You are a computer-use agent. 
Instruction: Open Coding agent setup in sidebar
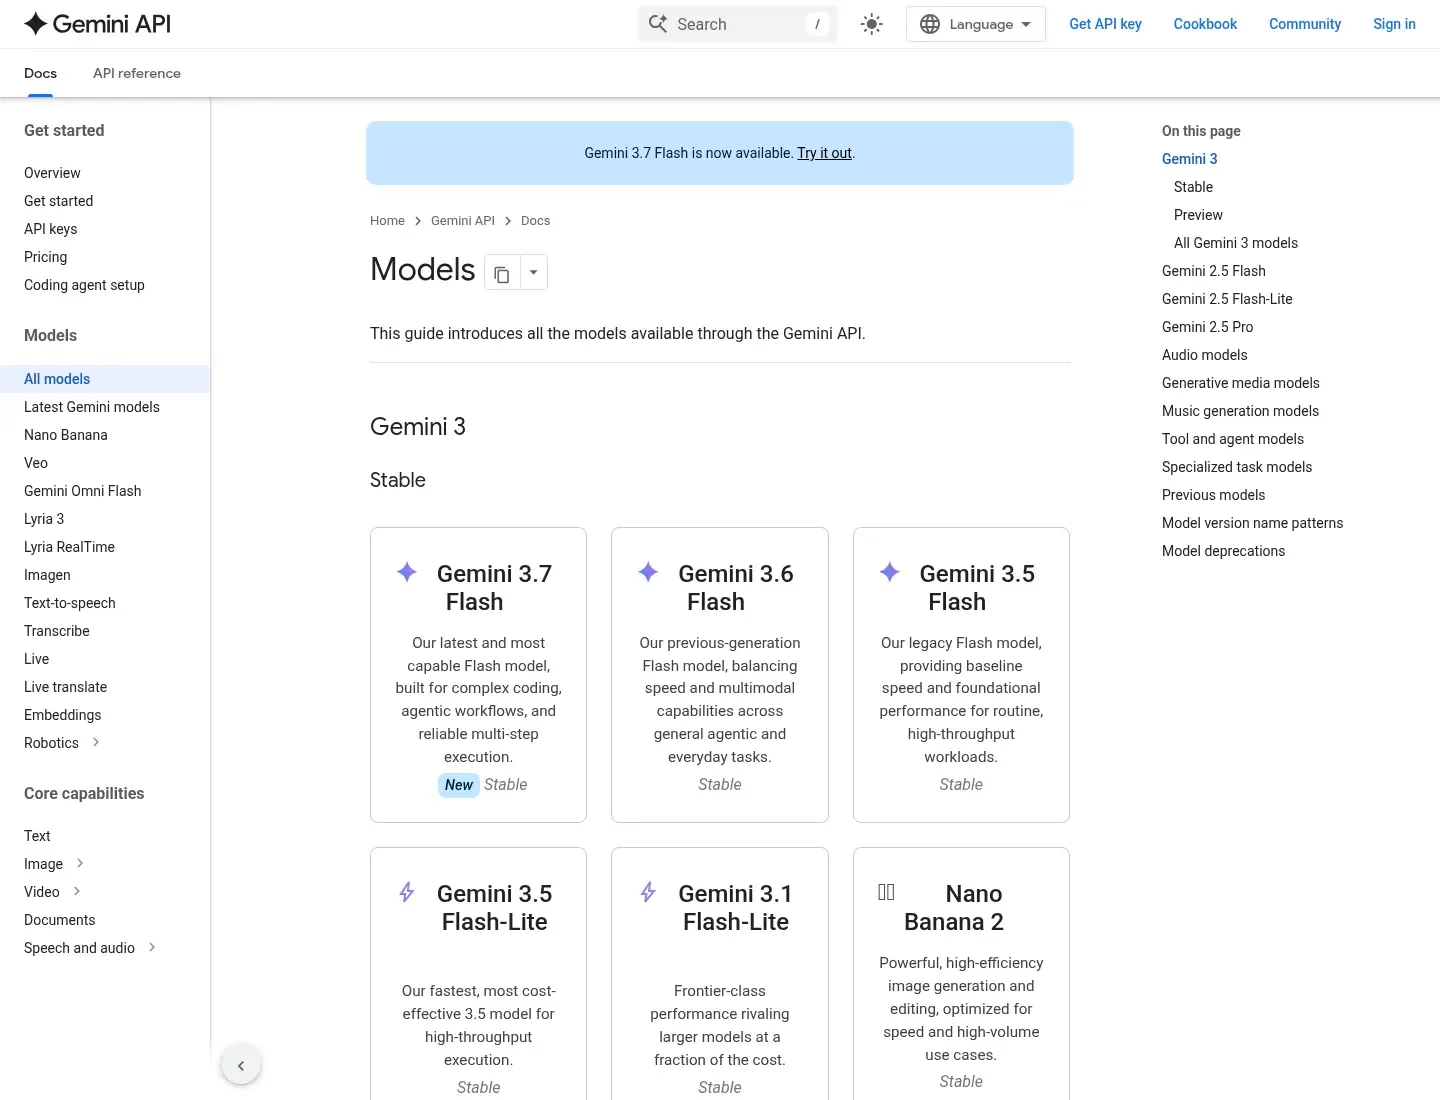click(84, 285)
